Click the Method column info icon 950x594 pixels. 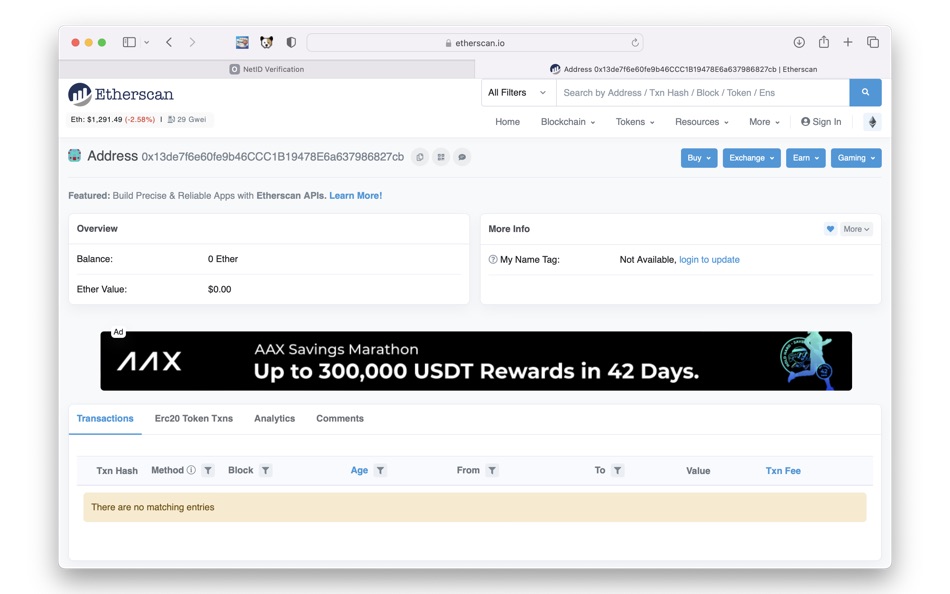[x=191, y=470]
